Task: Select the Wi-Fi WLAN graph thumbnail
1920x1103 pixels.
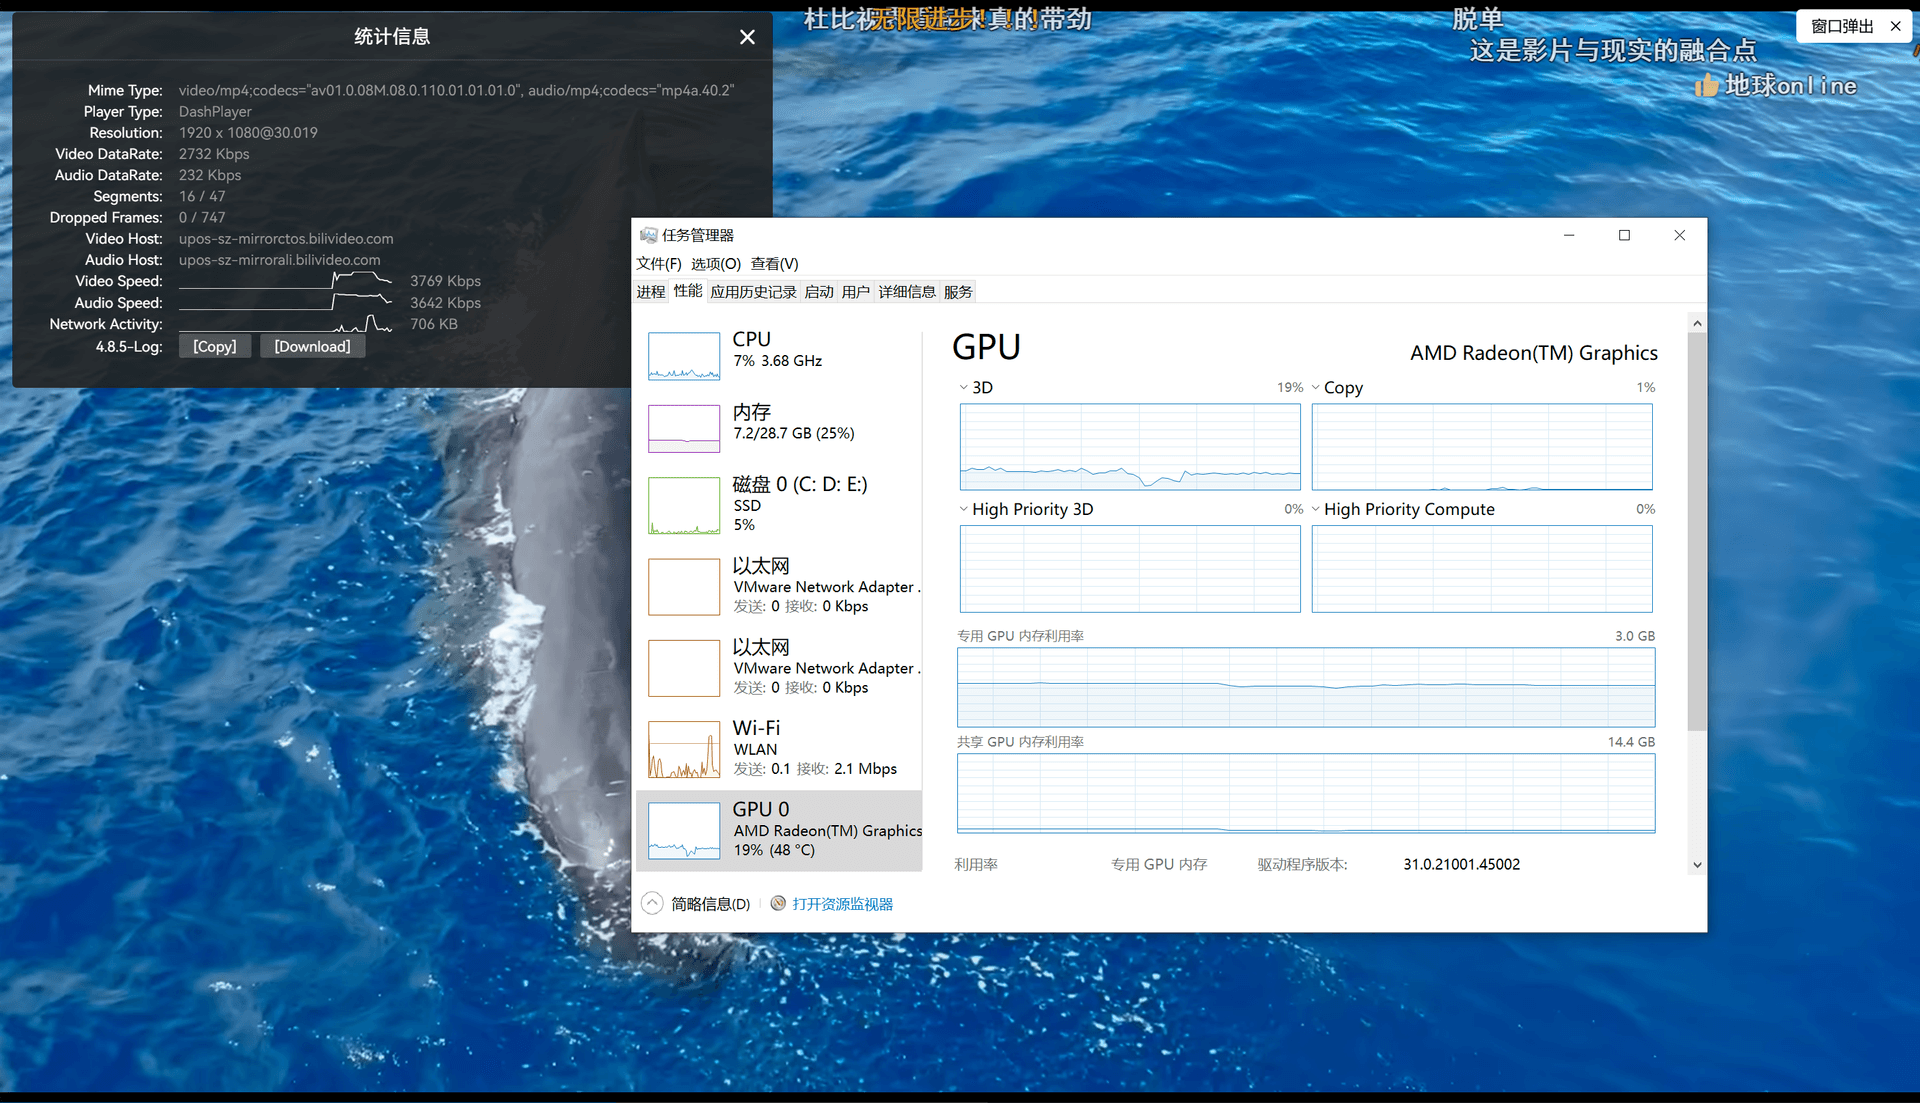Action: tap(684, 749)
